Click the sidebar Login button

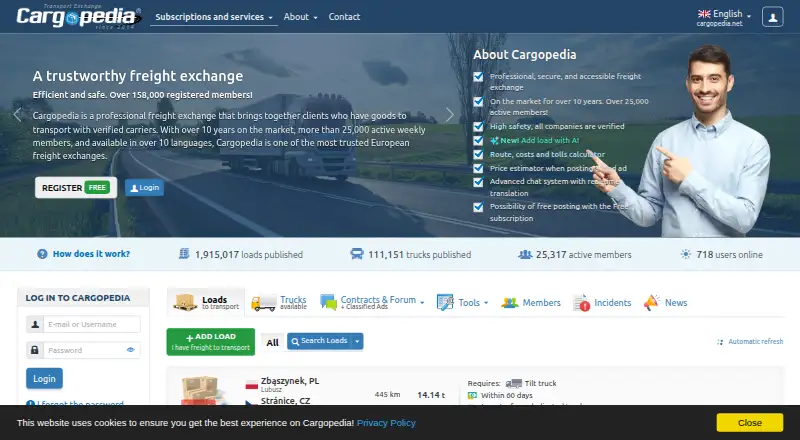44,379
